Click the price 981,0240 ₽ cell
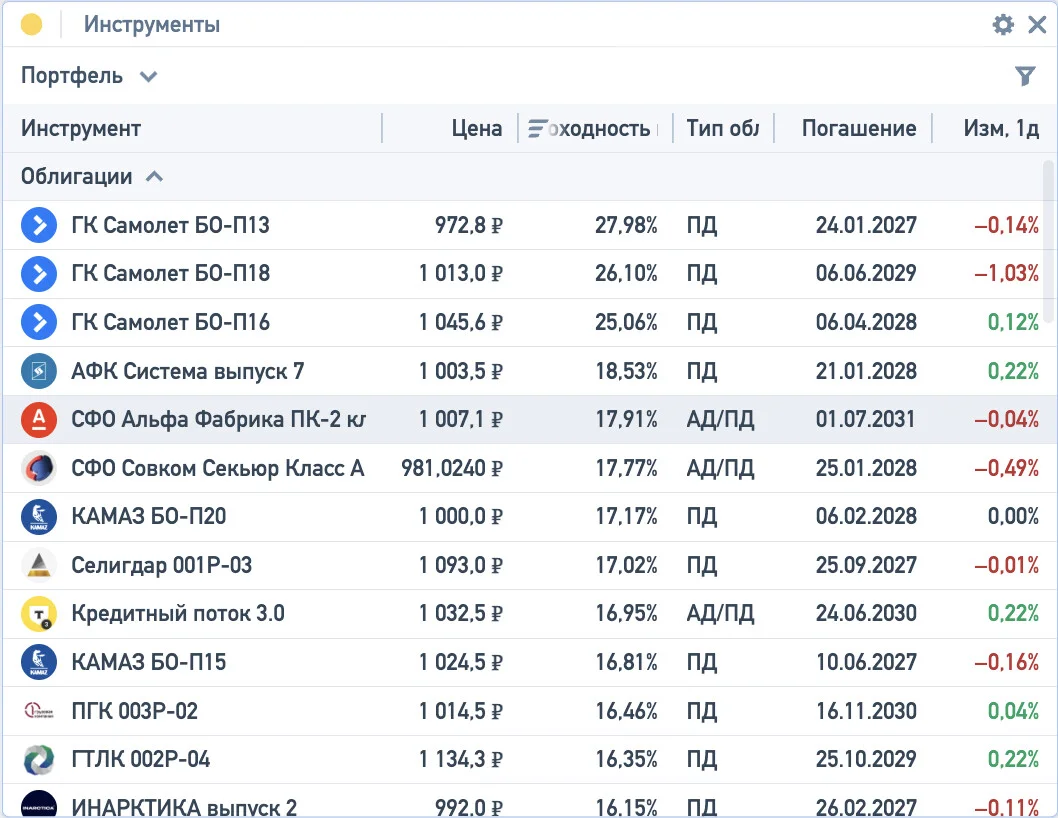The height and width of the screenshot is (818, 1058). click(x=452, y=468)
